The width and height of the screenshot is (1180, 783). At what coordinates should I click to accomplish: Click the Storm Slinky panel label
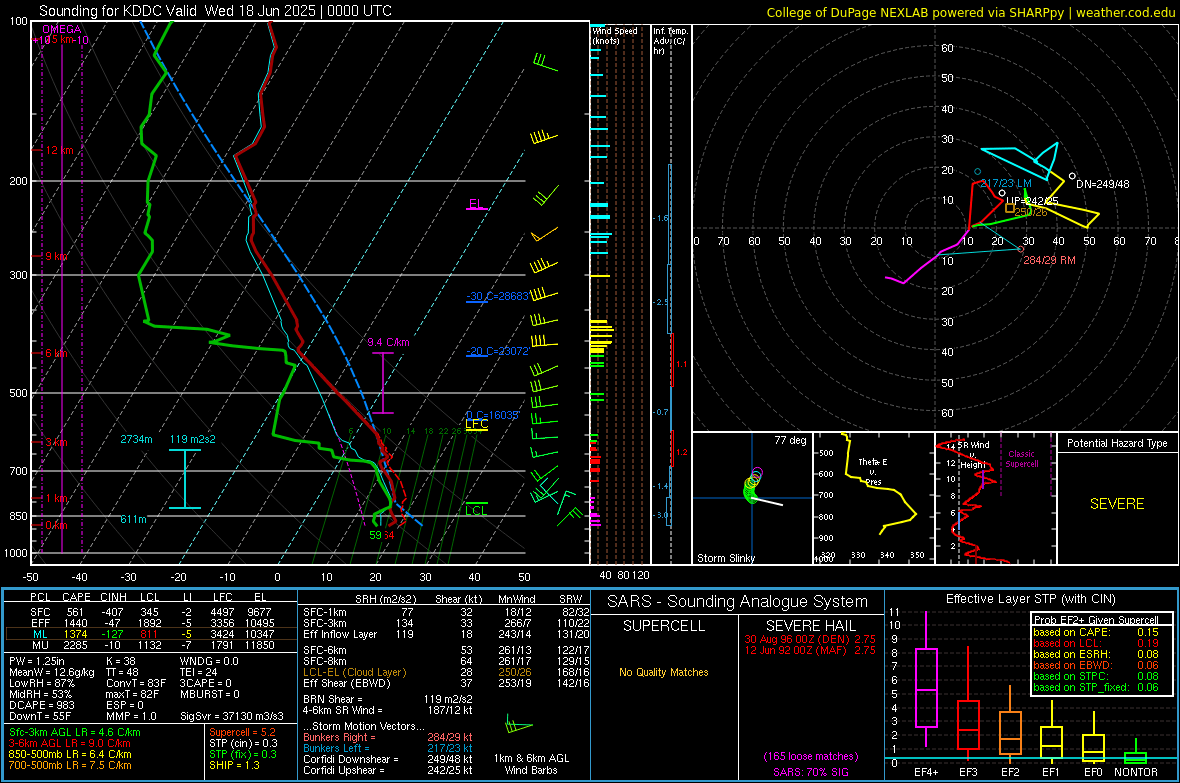(725, 558)
